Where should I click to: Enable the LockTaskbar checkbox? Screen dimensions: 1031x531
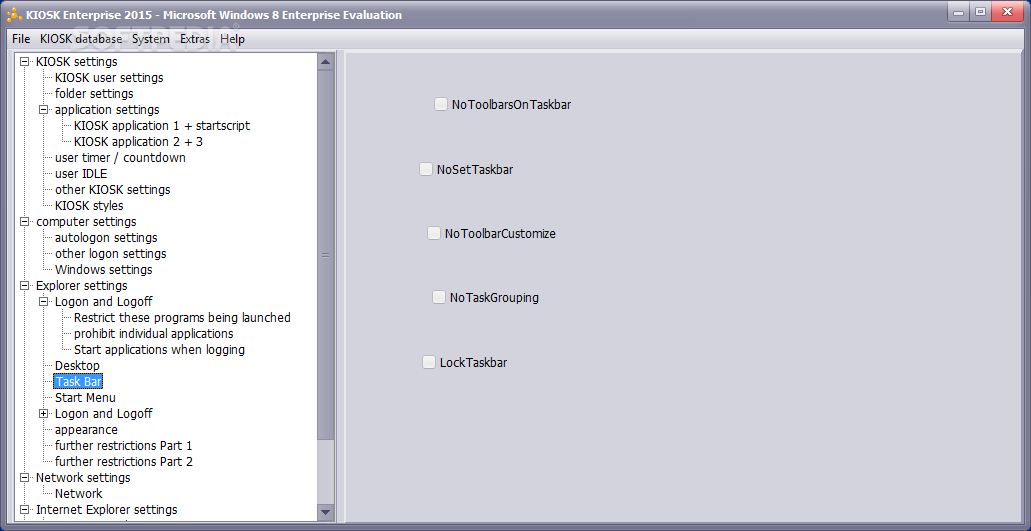[x=429, y=362]
